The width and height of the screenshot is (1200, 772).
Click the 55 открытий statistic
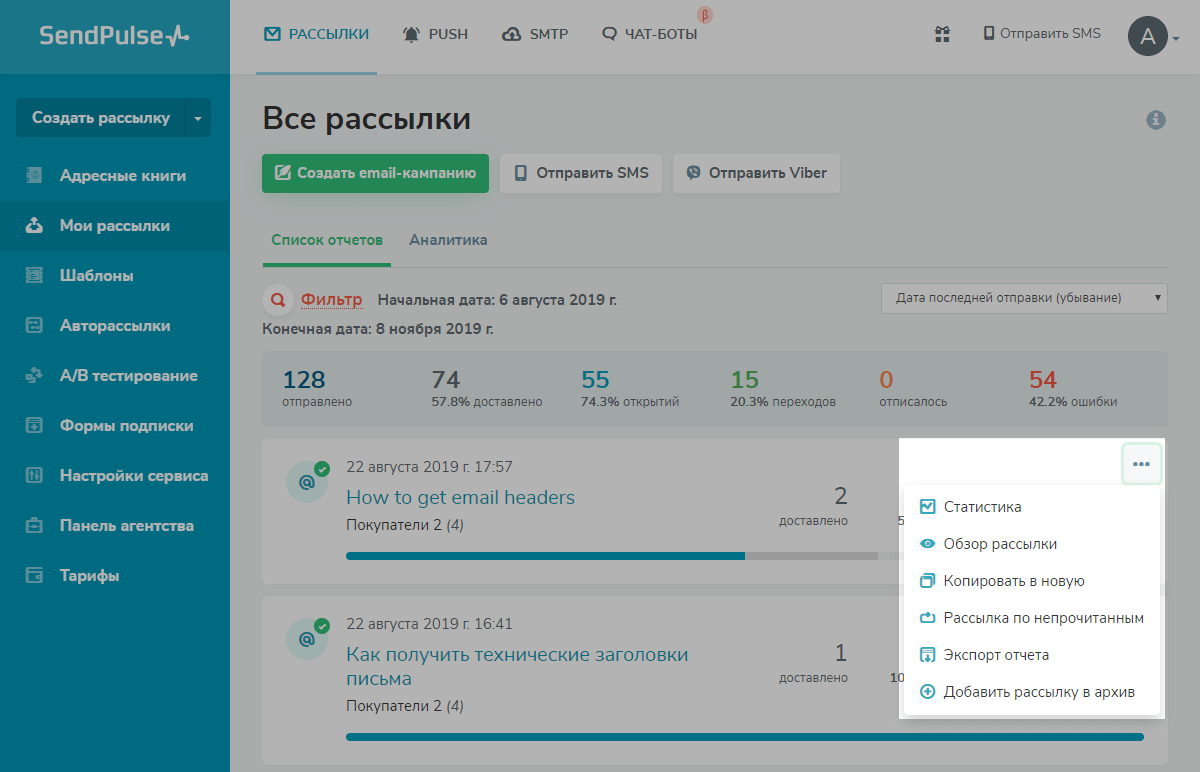[630, 389]
